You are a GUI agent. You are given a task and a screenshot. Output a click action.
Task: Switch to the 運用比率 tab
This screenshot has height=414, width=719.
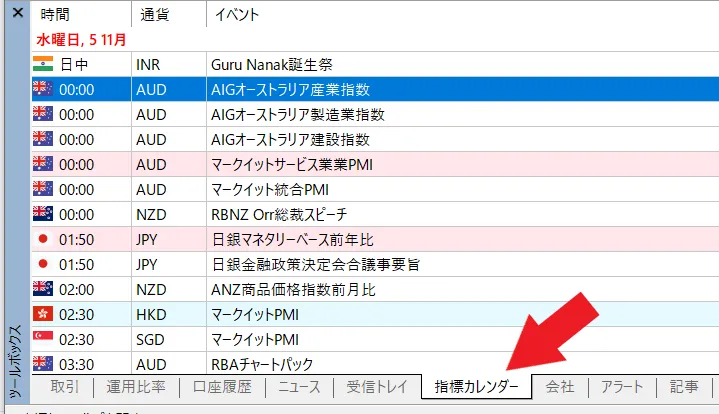136,387
